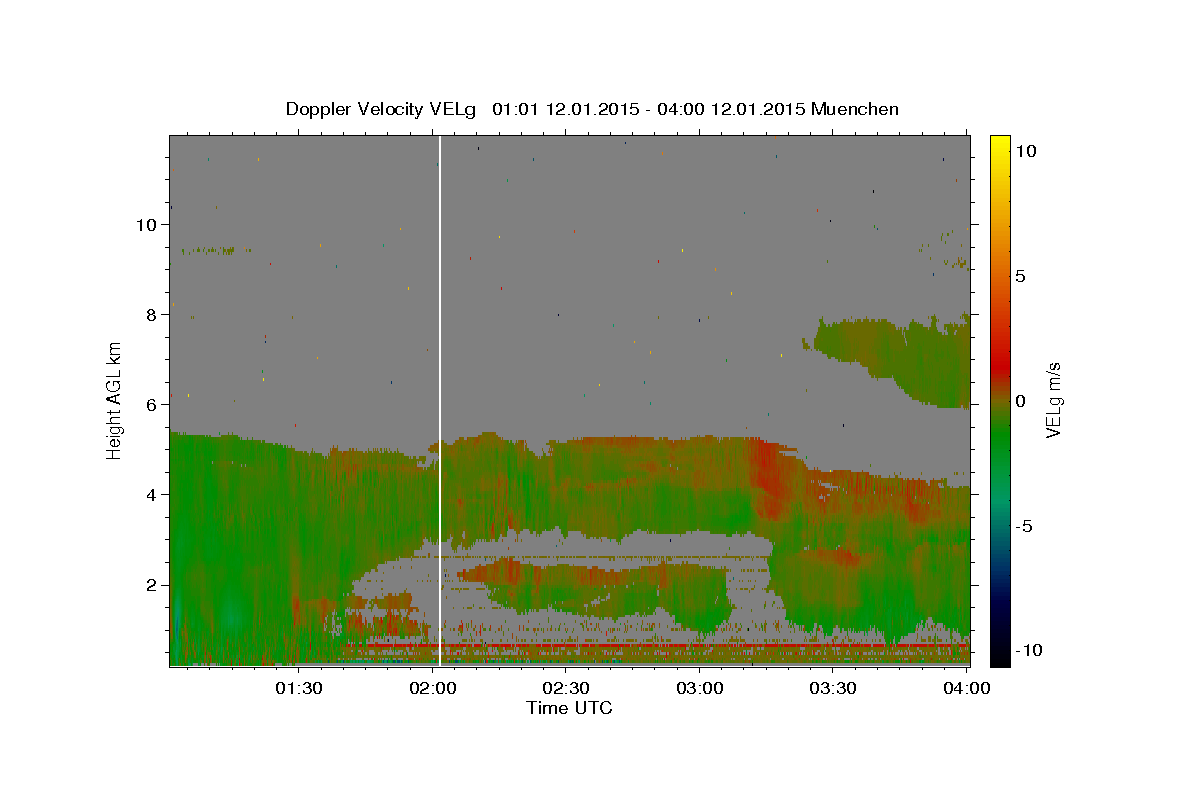Screen dimensions: 1200x800
Task: Click the colorbar tick label -5
Action: pos(1024,526)
